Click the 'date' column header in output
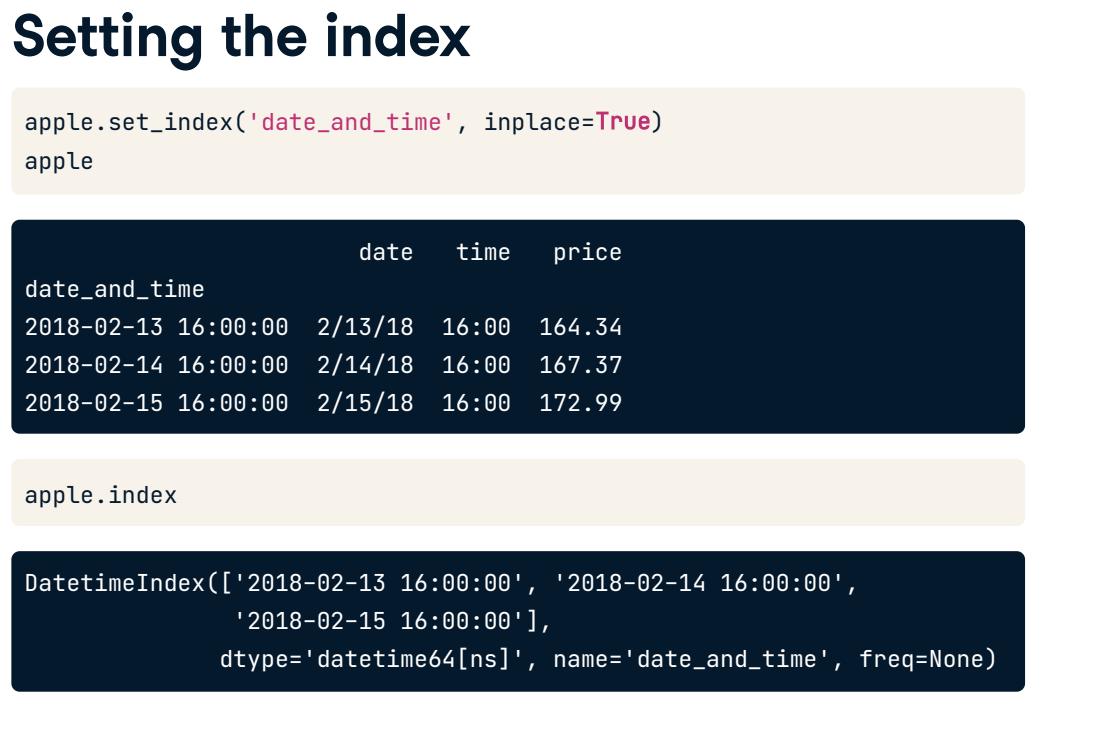The width and height of the screenshot is (1095, 736). tap(386, 252)
